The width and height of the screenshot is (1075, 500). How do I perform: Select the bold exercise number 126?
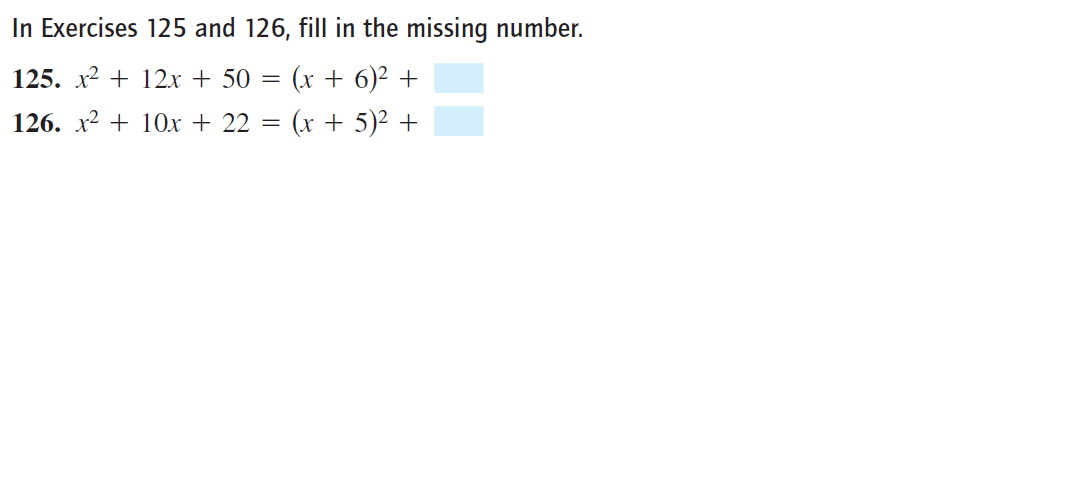(x=36, y=123)
